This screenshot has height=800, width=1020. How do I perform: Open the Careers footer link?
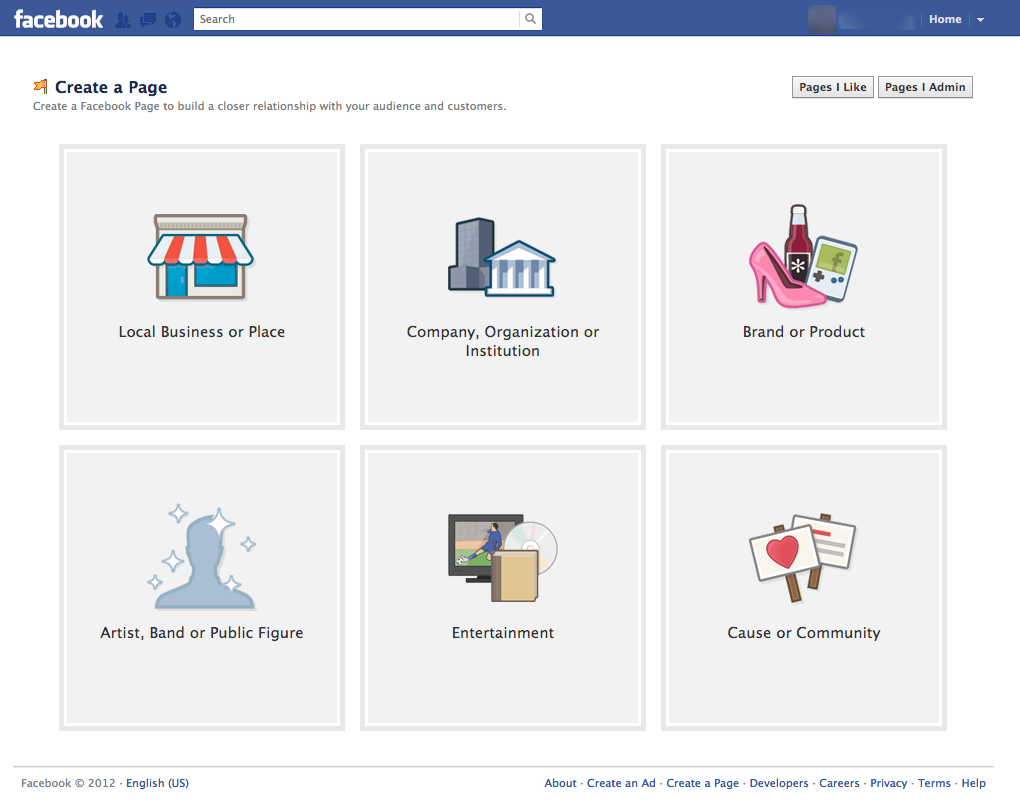click(x=839, y=783)
